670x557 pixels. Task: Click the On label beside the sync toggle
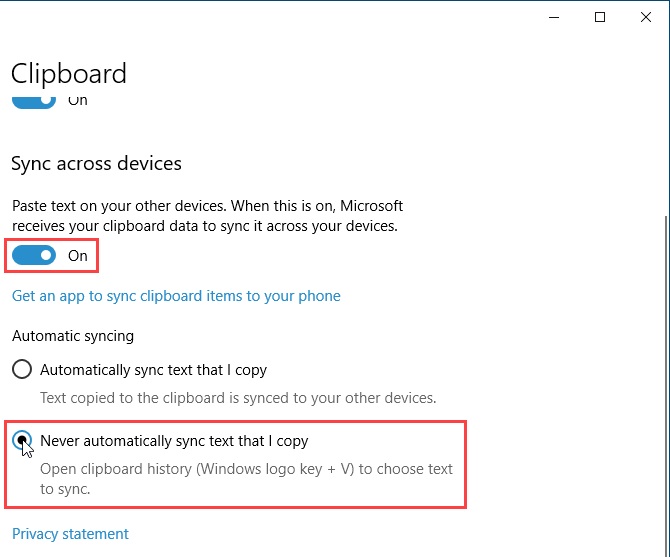78,255
